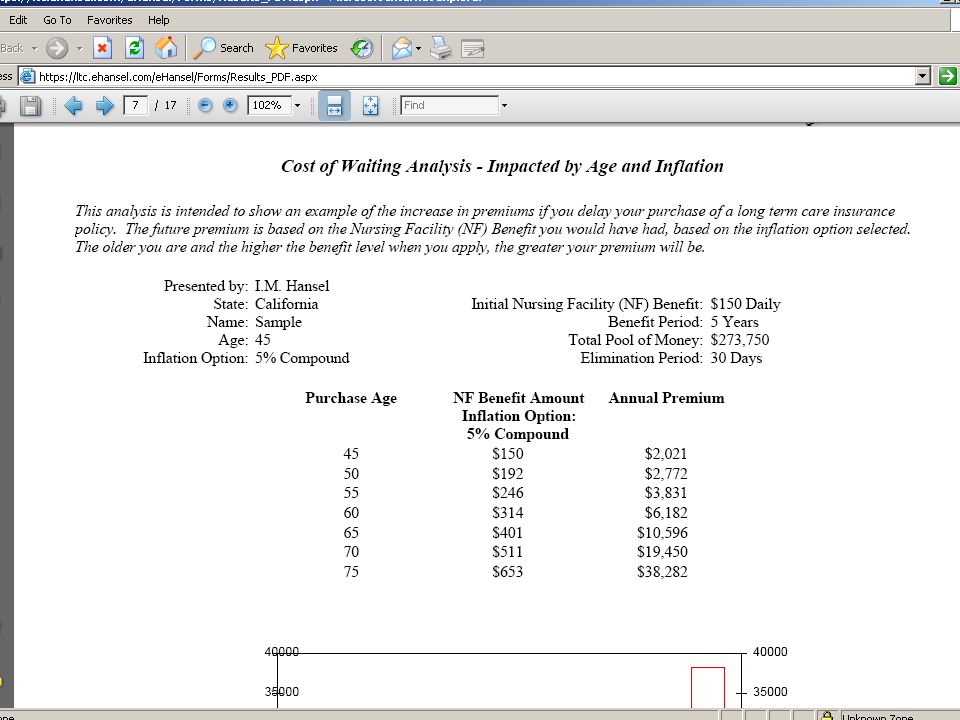Image resolution: width=960 pixels, height=720 pixels.
Task: Click the 30 Days elimination period value
Action: 736,358
